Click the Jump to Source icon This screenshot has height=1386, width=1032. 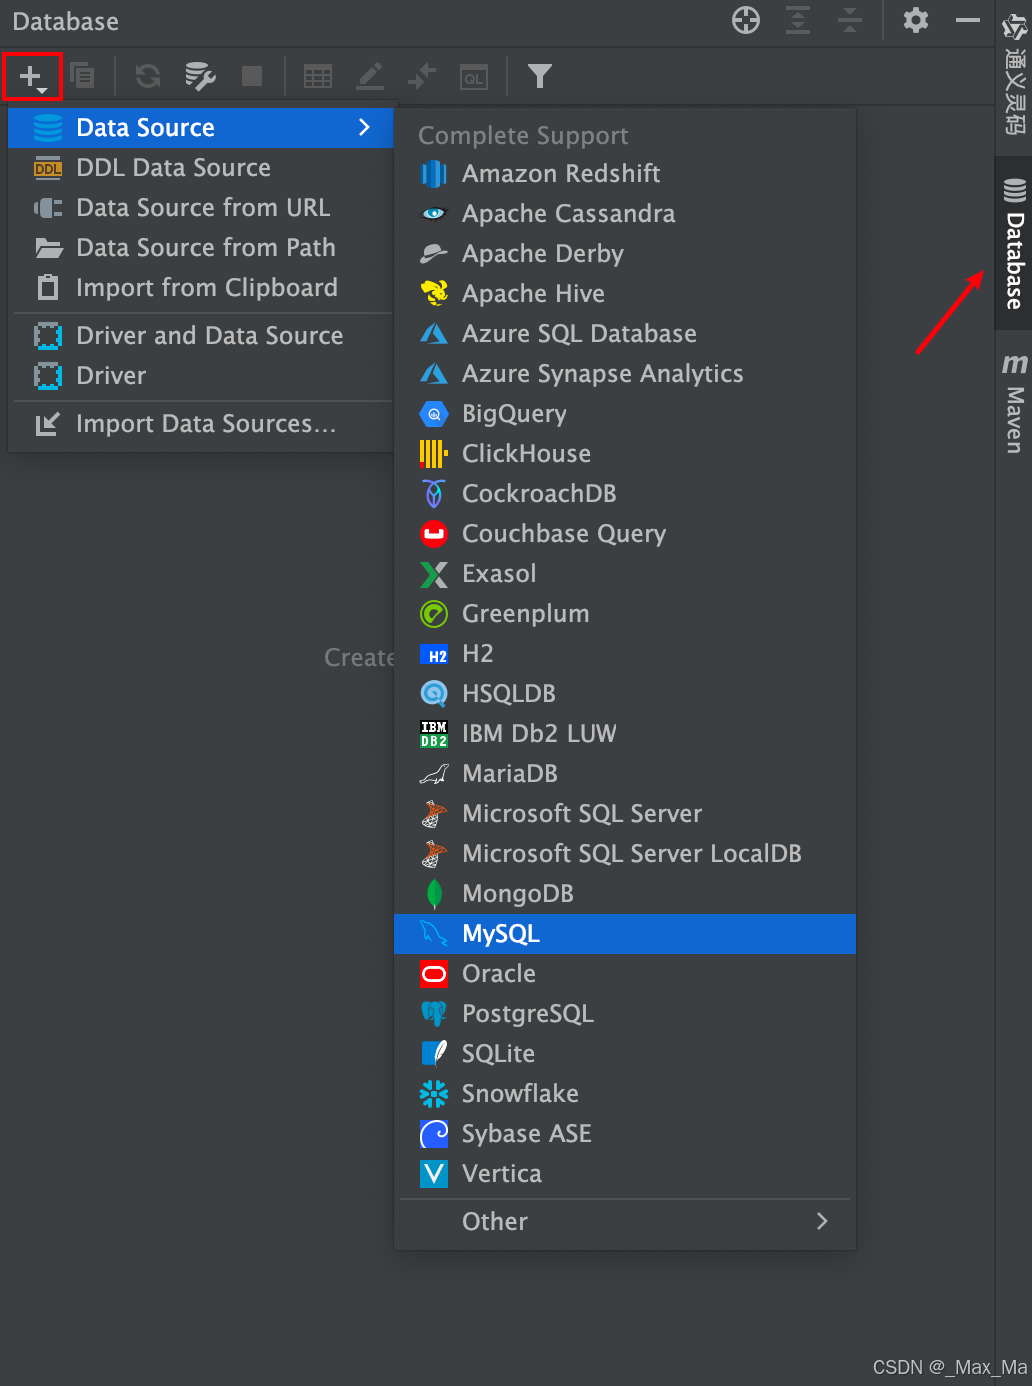point(422,76)
